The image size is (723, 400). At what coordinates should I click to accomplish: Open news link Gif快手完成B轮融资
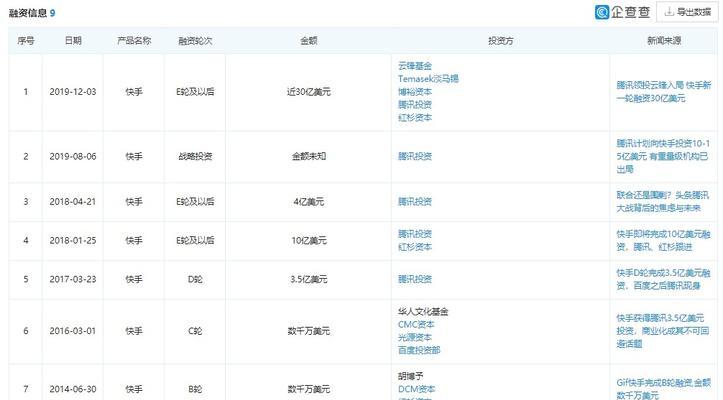[664, 389]
